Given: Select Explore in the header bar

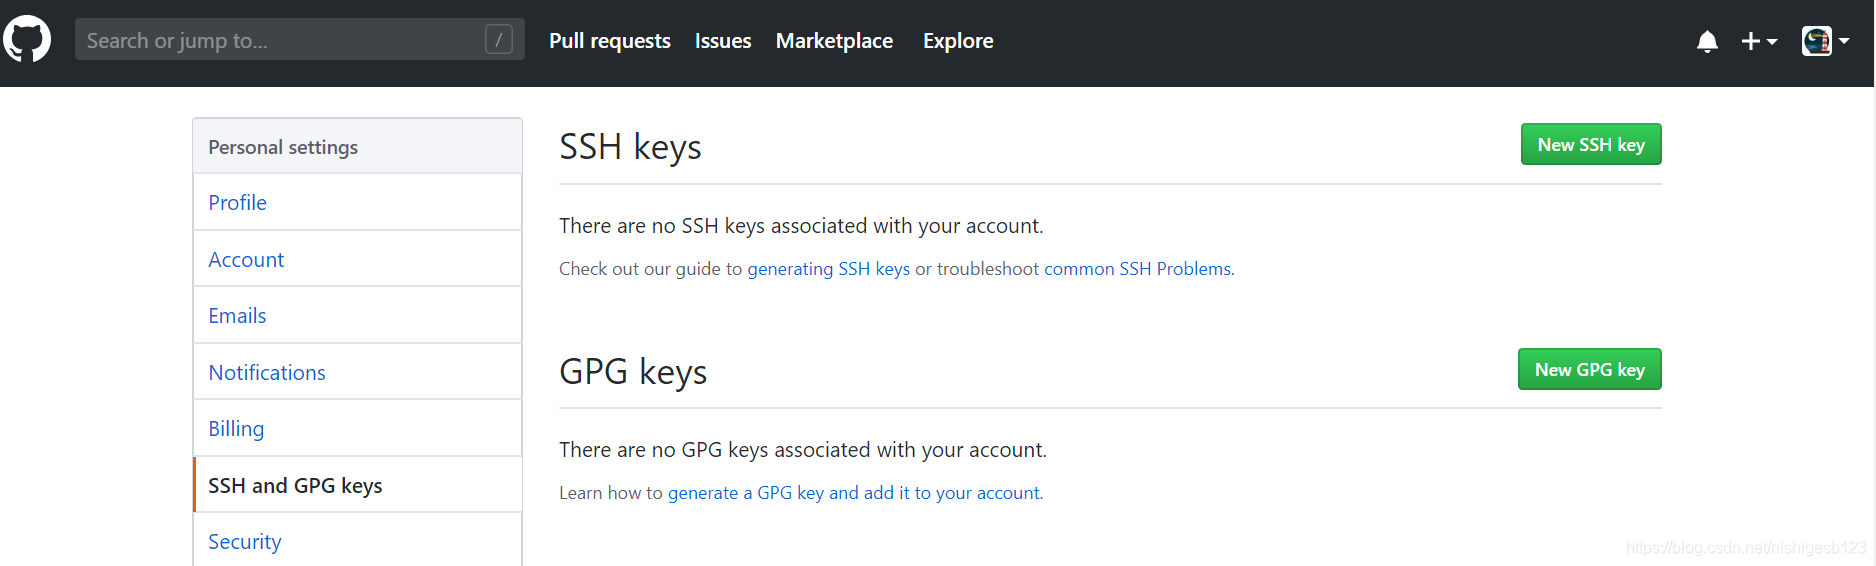Looking at the screenshot, I should point(958,41).
